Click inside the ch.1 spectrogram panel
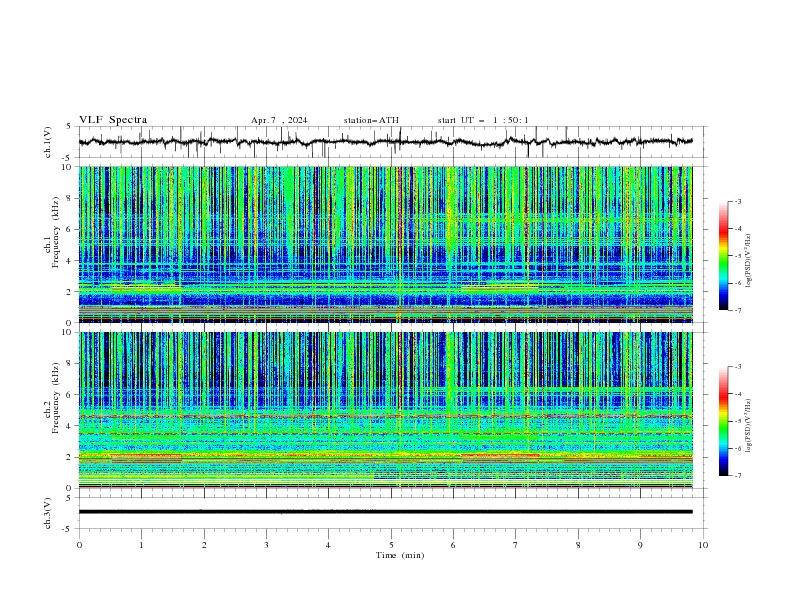The width and height of the screenshot is (792, 612). coord(386,244)
